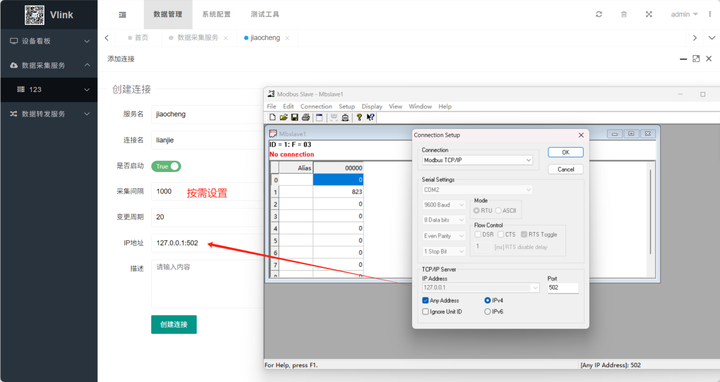Select the IPv6 radio button

(x=488, y=311)
